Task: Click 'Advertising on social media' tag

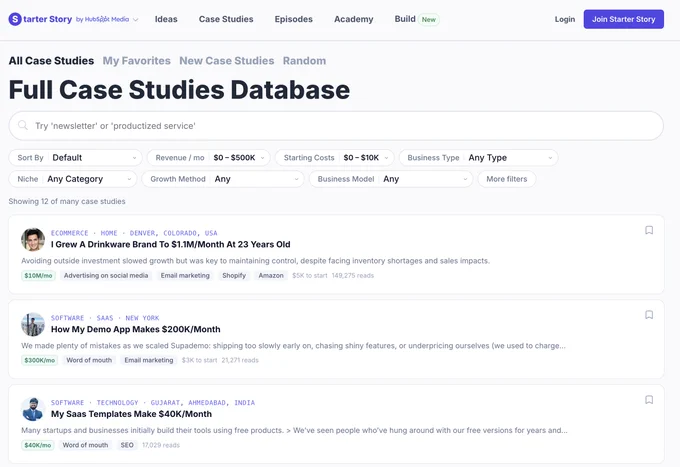Action: [106, 276]
